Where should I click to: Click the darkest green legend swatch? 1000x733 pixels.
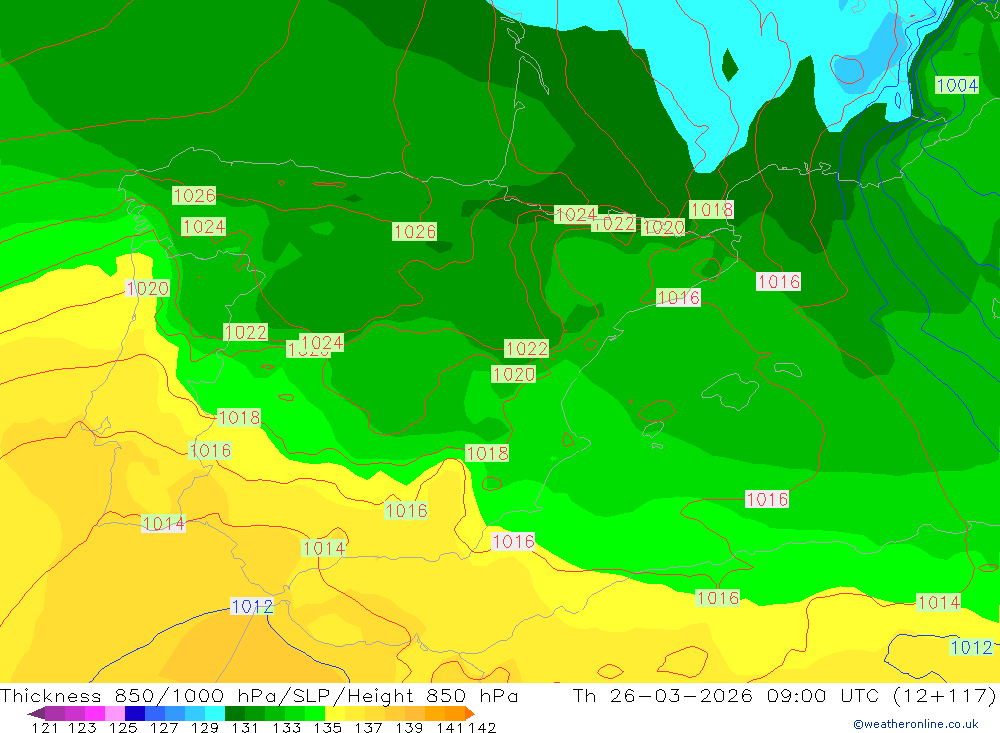[x=235, y=713]
